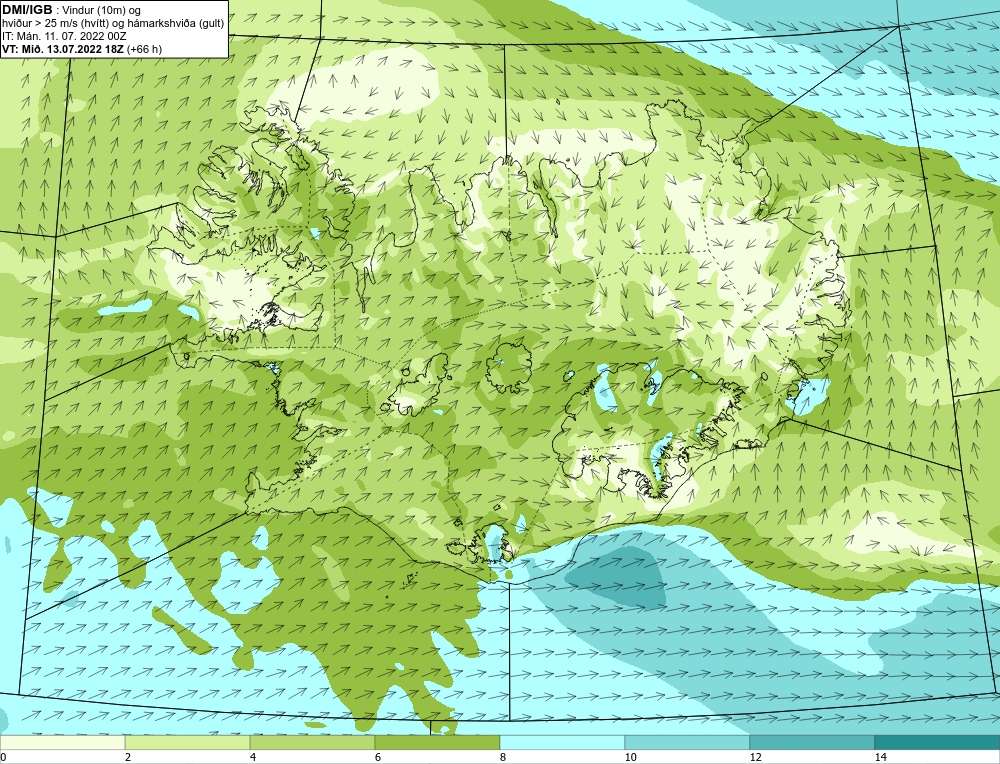Click the legend label '12'
The image size is (1000, 764).
coord(755,757)
